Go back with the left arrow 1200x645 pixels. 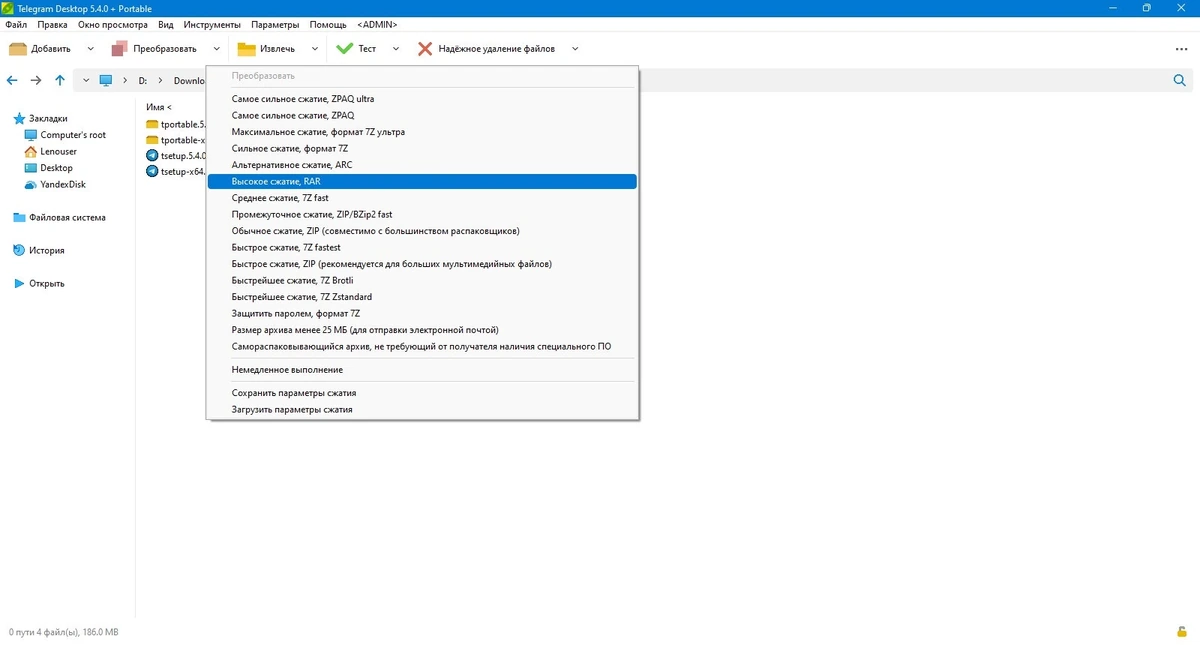click(x=12, y=80)
